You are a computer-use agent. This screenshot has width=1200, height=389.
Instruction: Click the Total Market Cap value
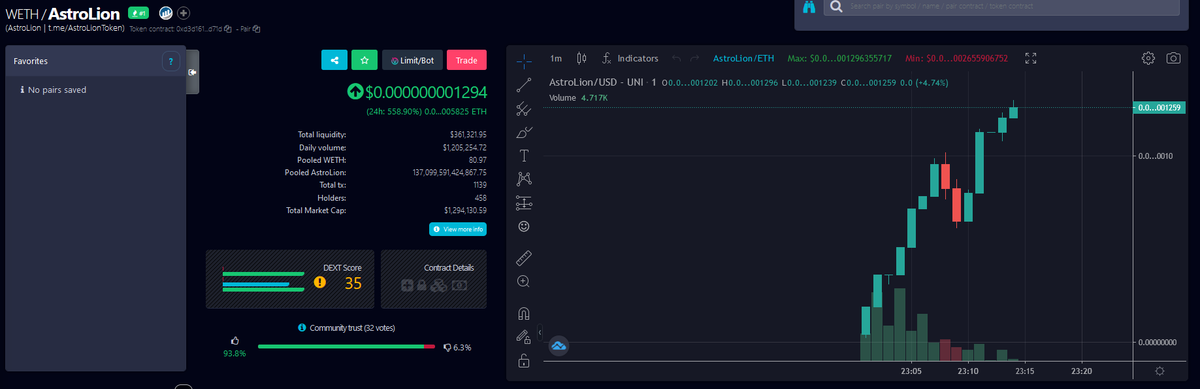[x=464, y=211]
